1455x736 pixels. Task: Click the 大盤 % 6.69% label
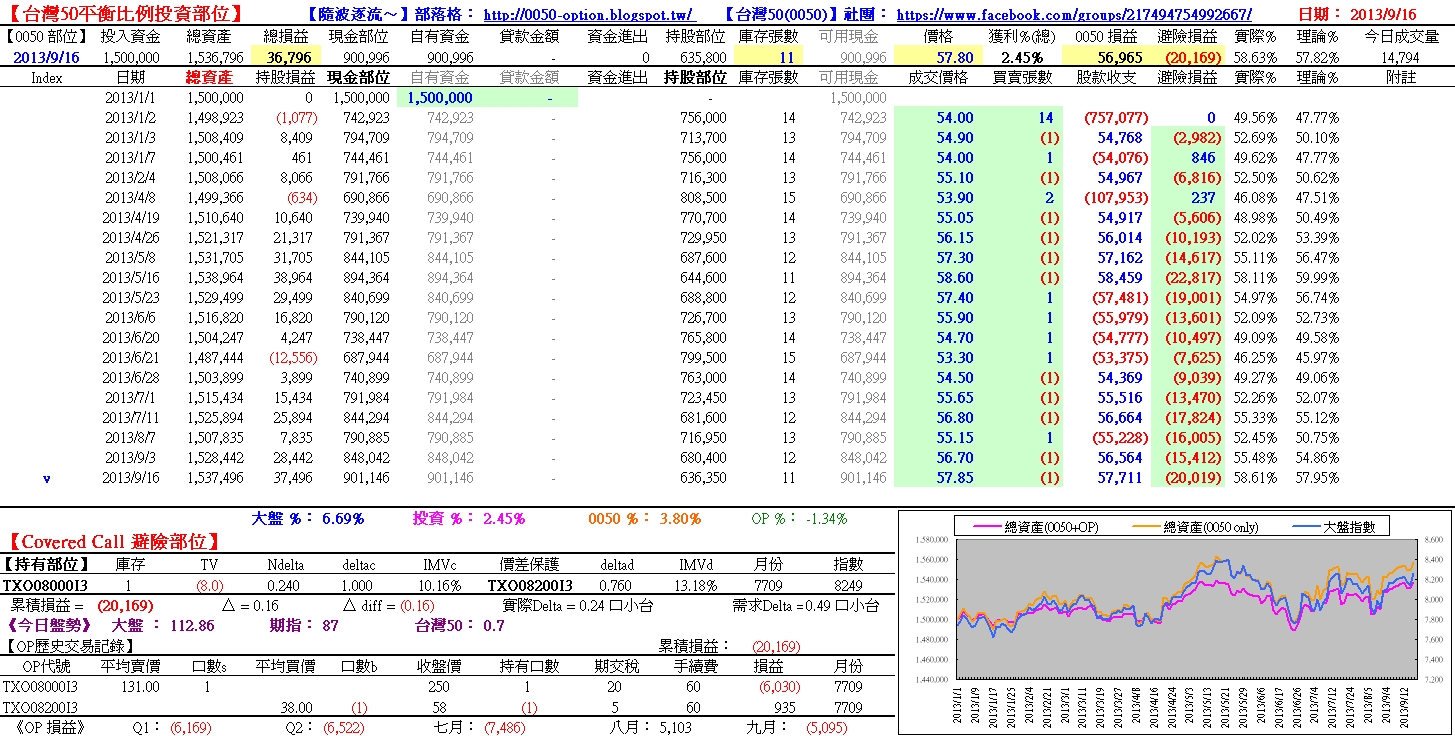(x=308, y=518)
